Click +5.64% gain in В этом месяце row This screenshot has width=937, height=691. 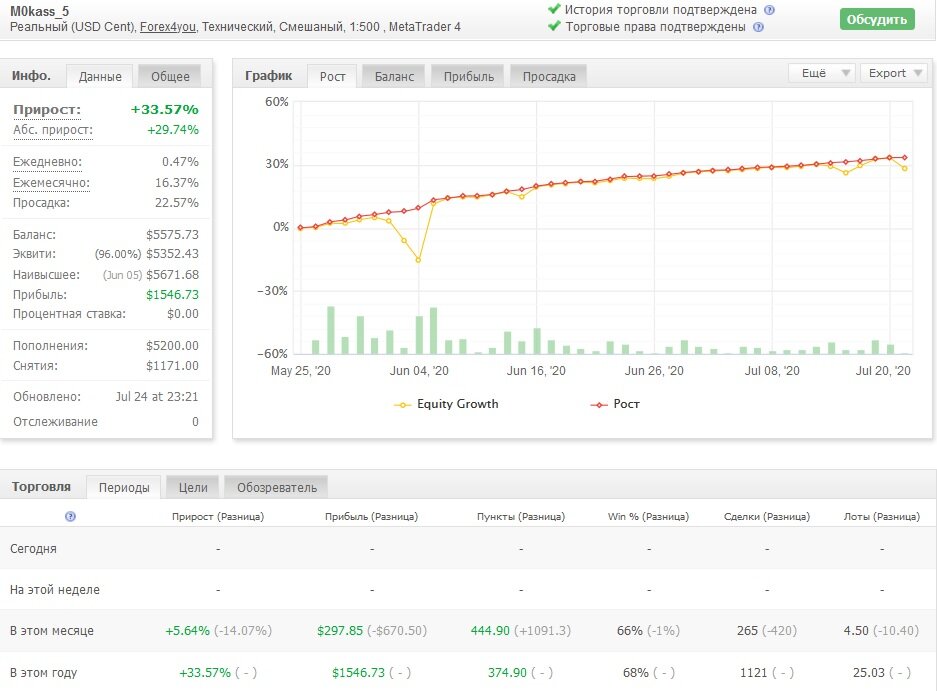pyautogui.click(x=188, y=631)
